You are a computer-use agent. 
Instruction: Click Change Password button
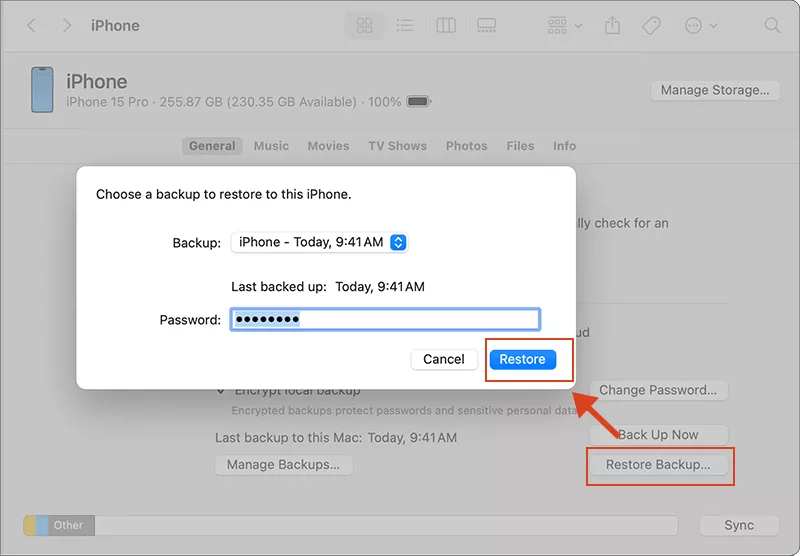click(x=658, y=390)
